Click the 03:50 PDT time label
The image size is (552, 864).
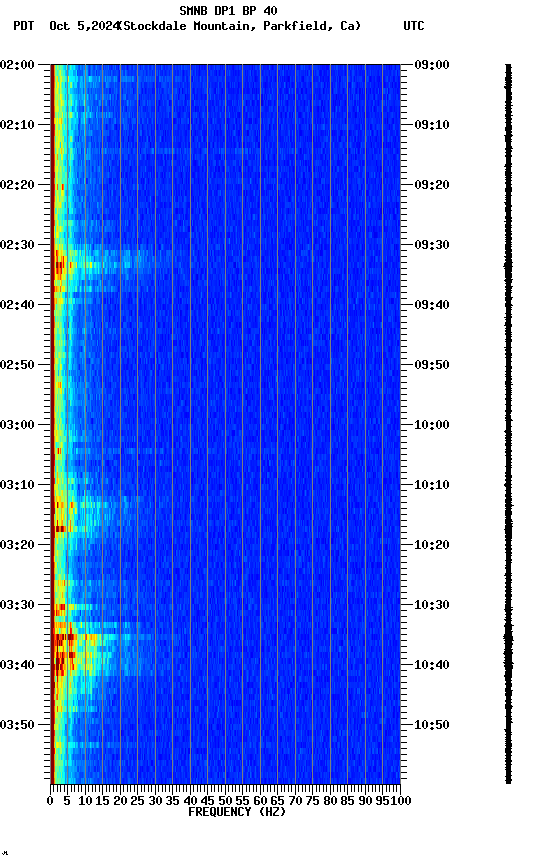(x=17, y=725)
